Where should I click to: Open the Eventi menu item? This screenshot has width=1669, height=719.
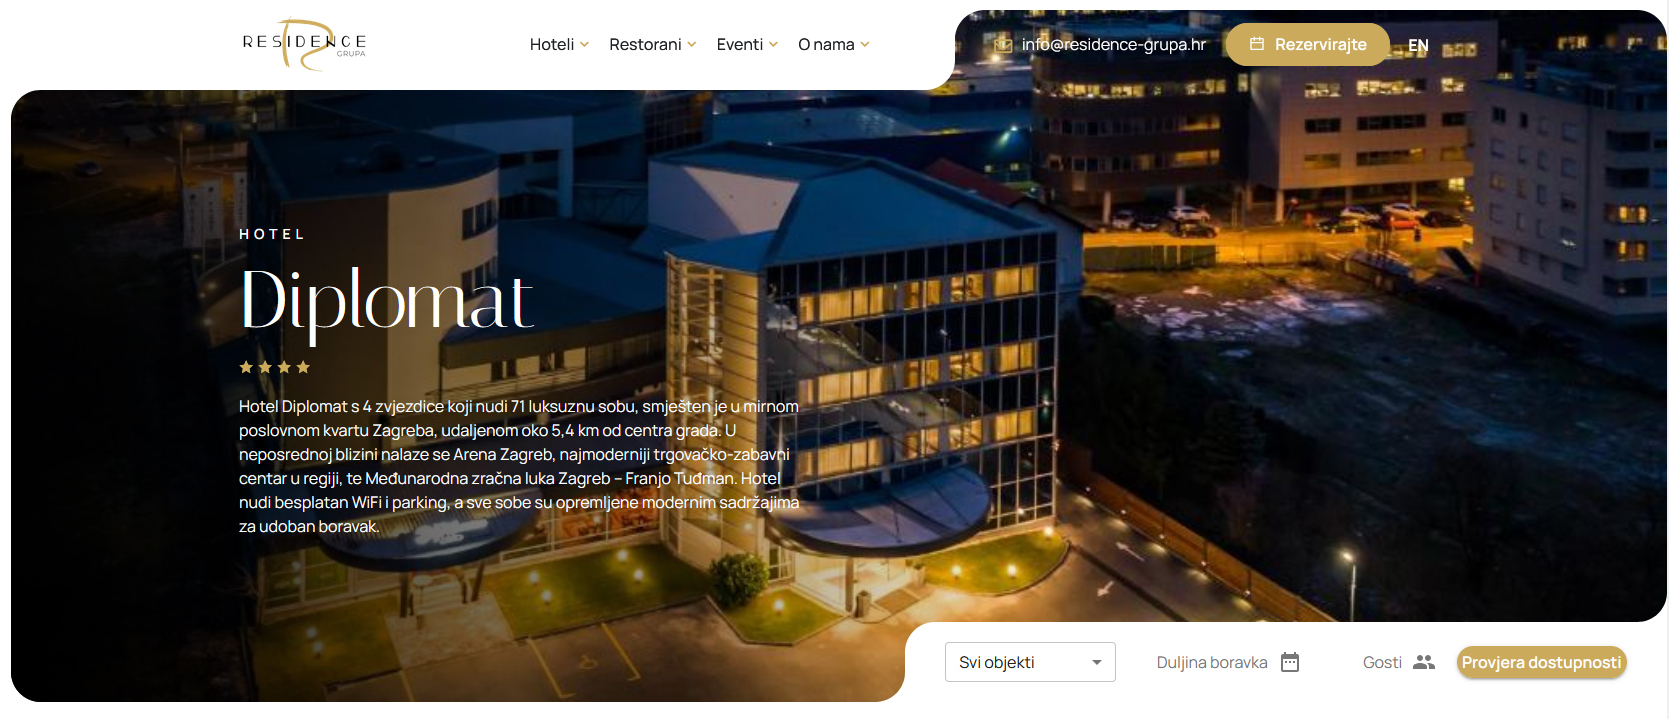coord(740,44)
